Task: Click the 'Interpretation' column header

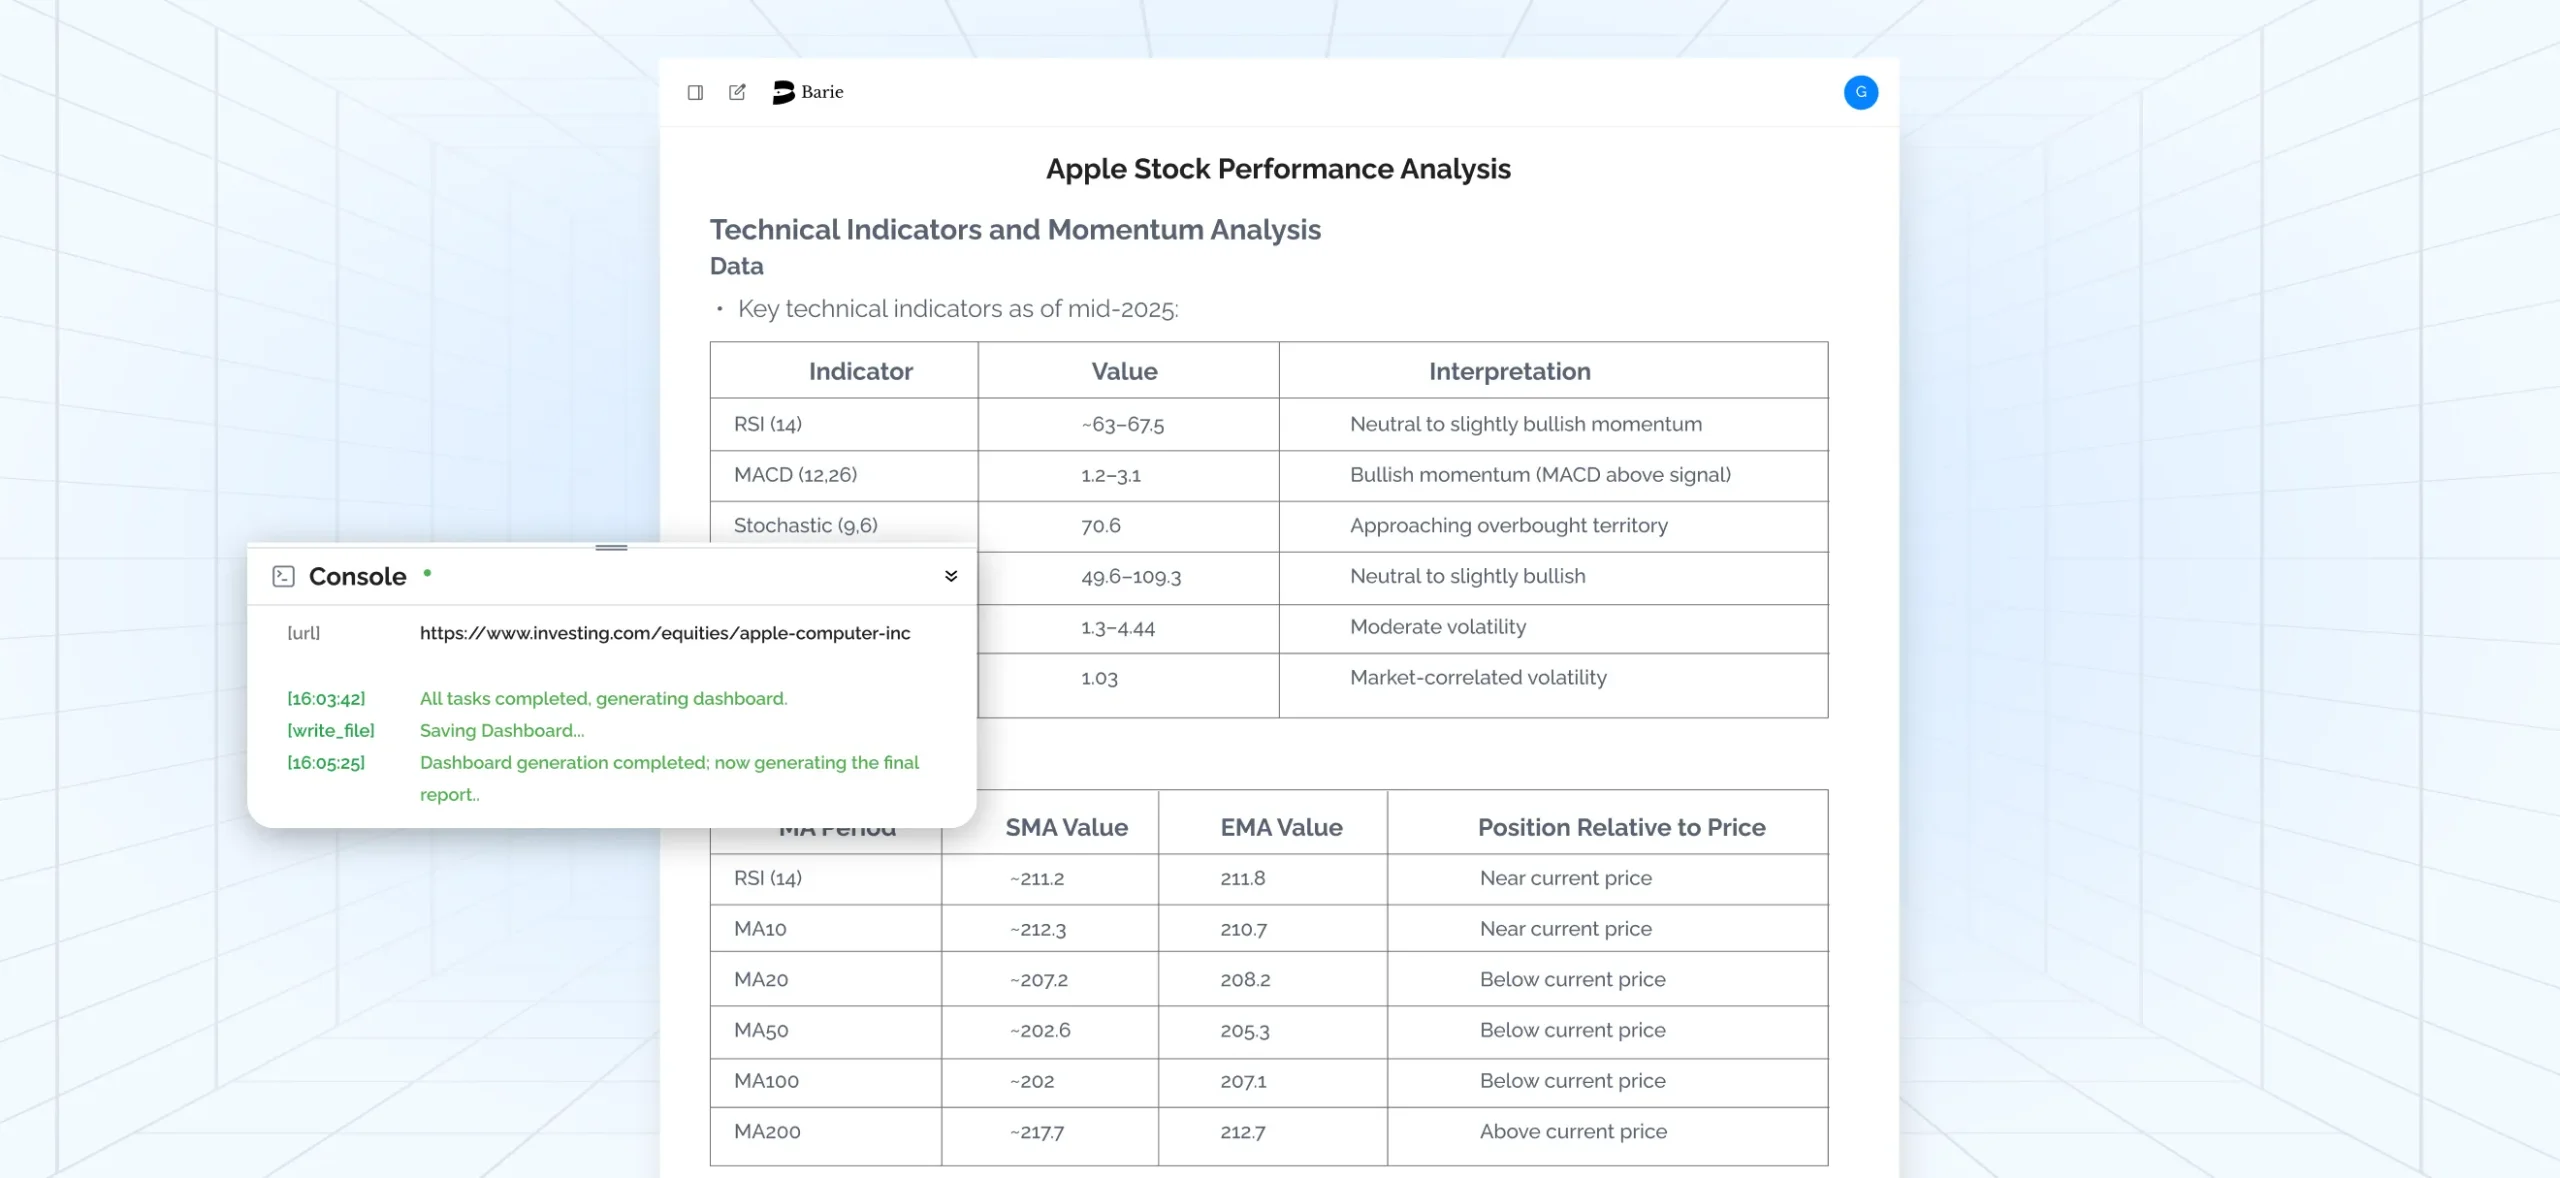Action: (x=1509, y=372)
